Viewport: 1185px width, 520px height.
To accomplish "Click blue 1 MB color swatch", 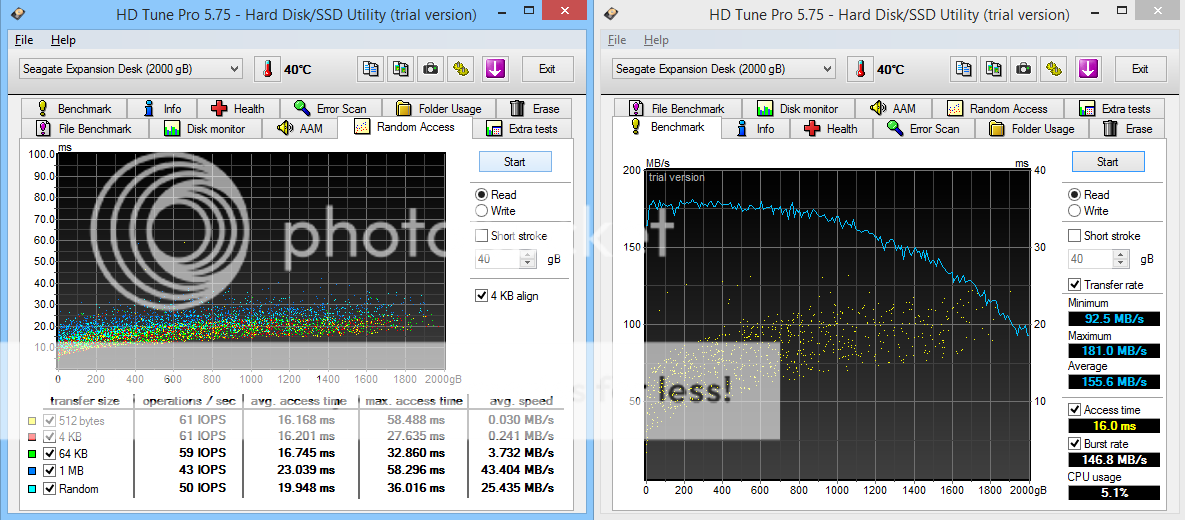I will point(31,471).
